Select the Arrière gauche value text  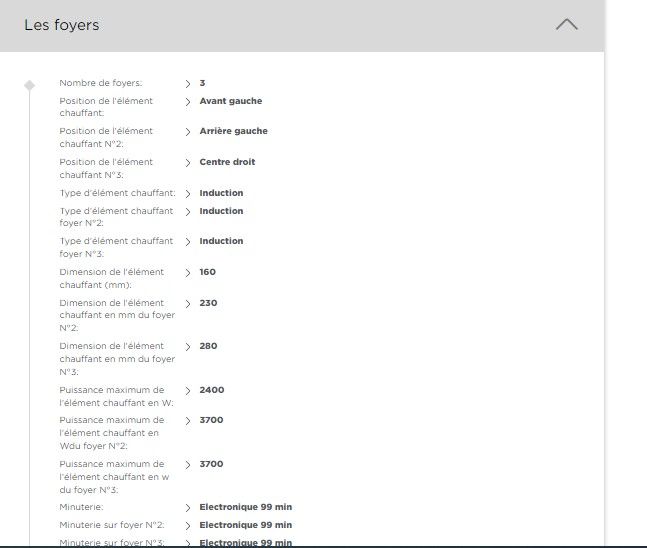(x=233, y=131)
